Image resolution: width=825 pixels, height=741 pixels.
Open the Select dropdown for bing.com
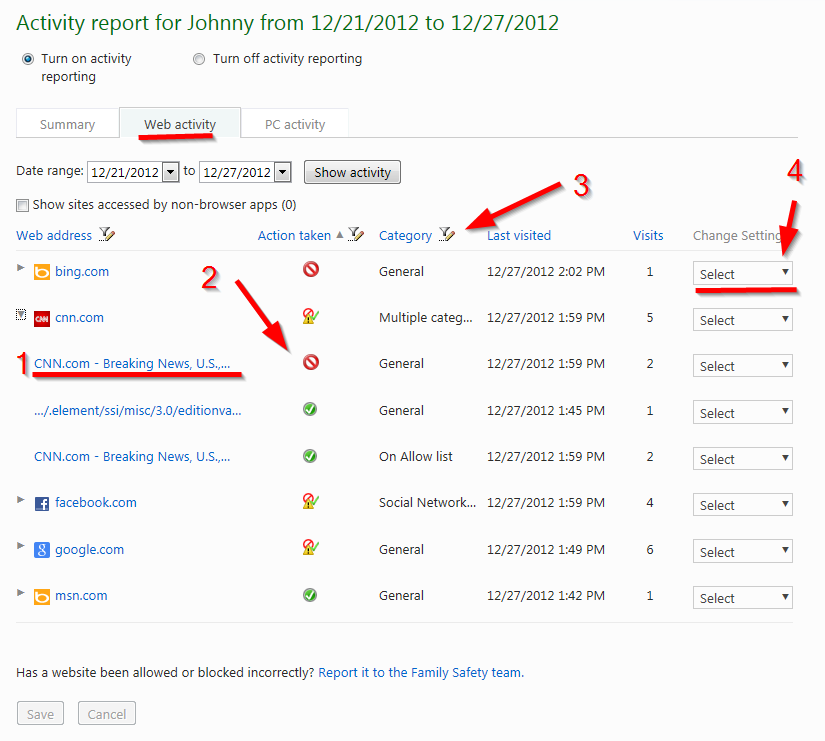742,274
